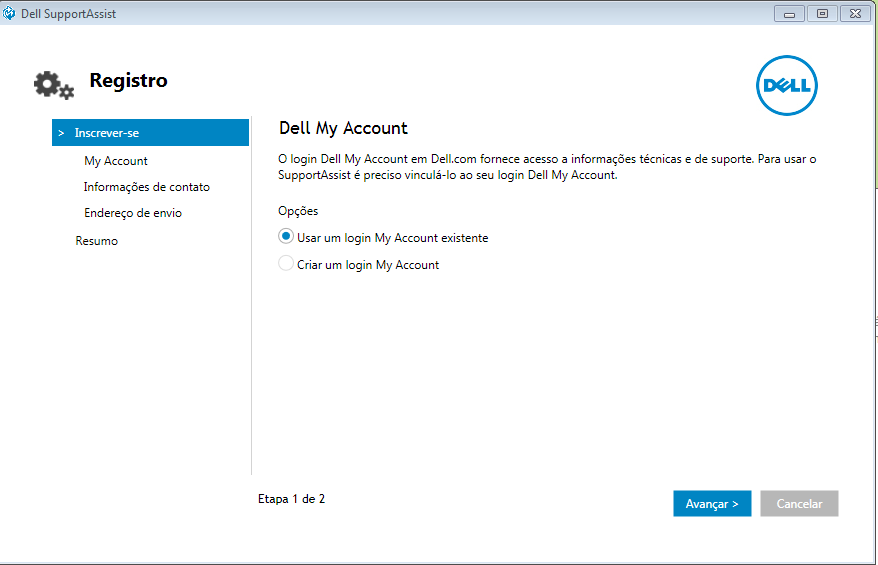Open Endereço de envio sidebar item
This screenshot has width=878, height=565.
(133, 213)
